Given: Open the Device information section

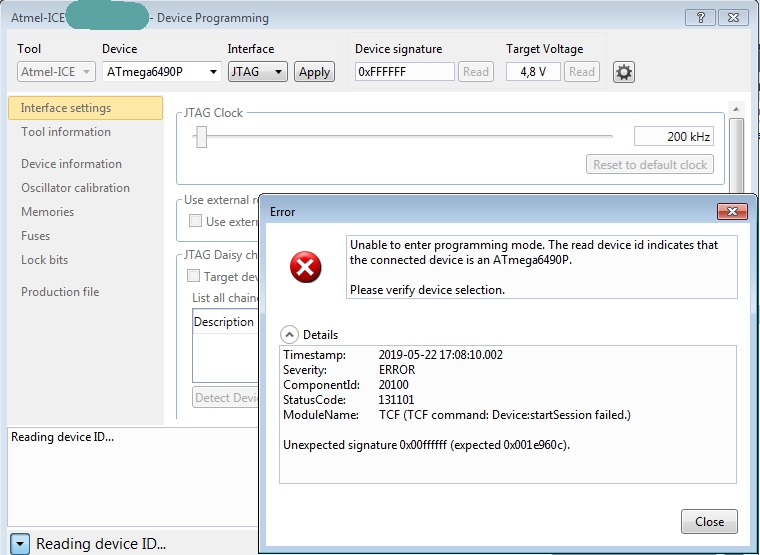Looking at the screenshot, I should point(71,164).
